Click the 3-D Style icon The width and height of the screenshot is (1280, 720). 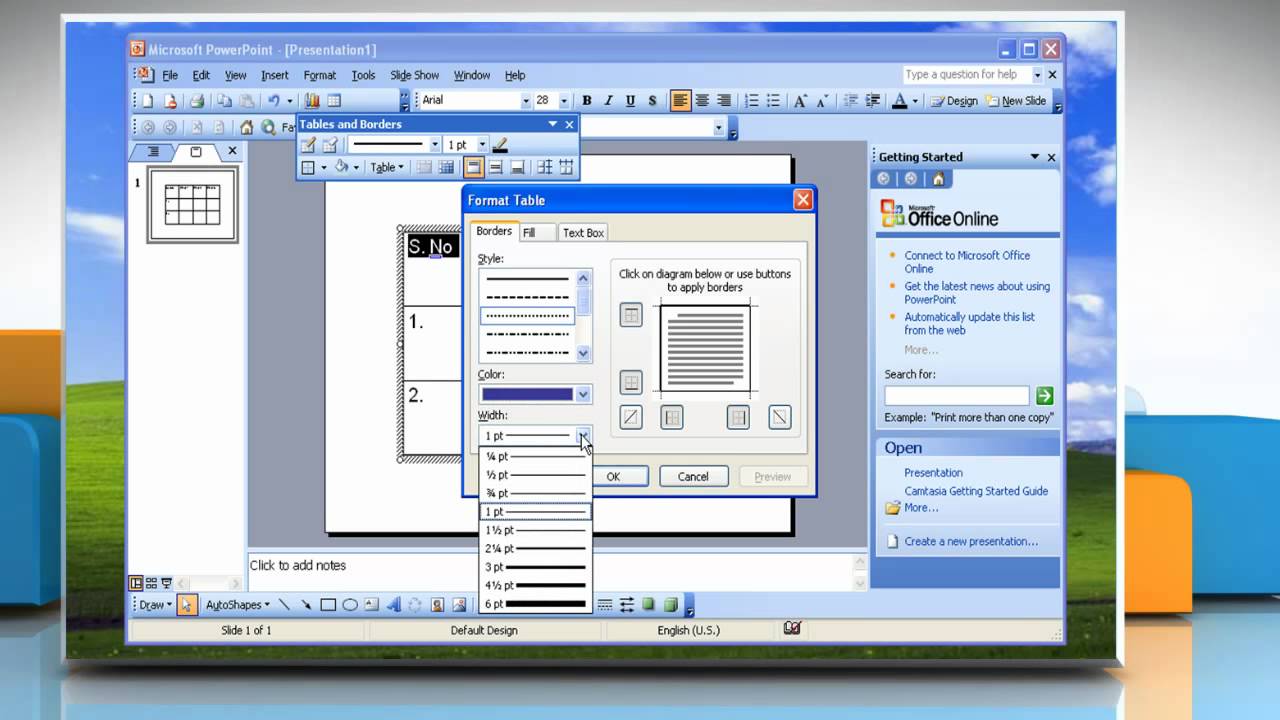(x=671, y=605)
